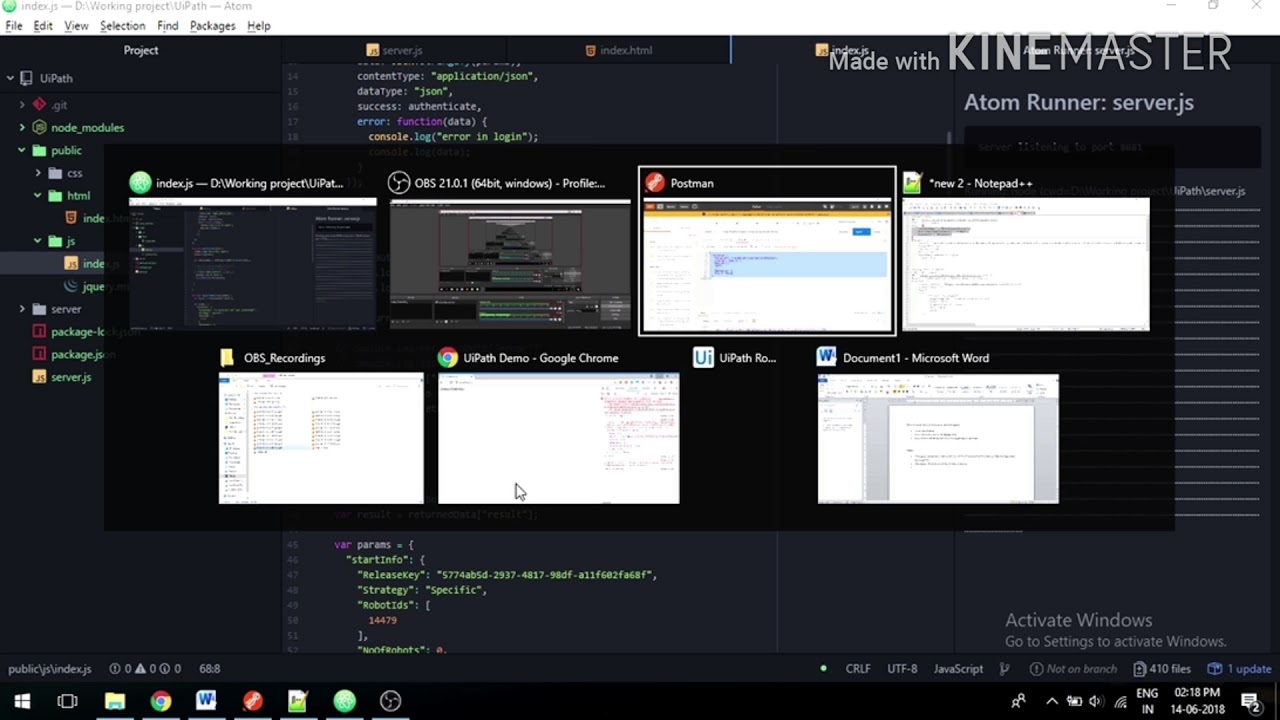Open Microsoft Word from the taskbar
This screenshot has width=1280, height=720.
coord(206,701)
